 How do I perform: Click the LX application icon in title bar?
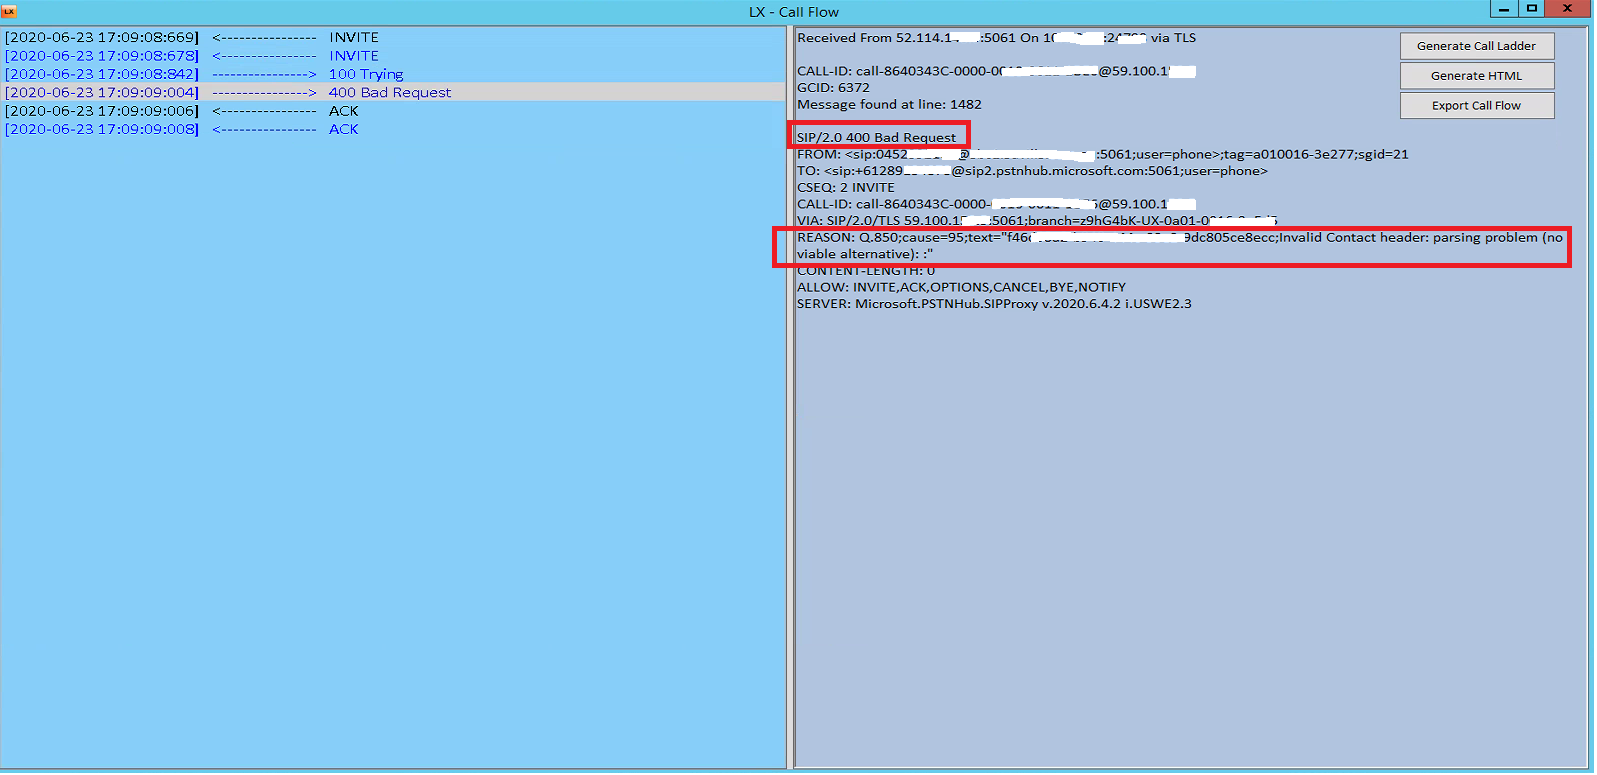tap(9, 11)
